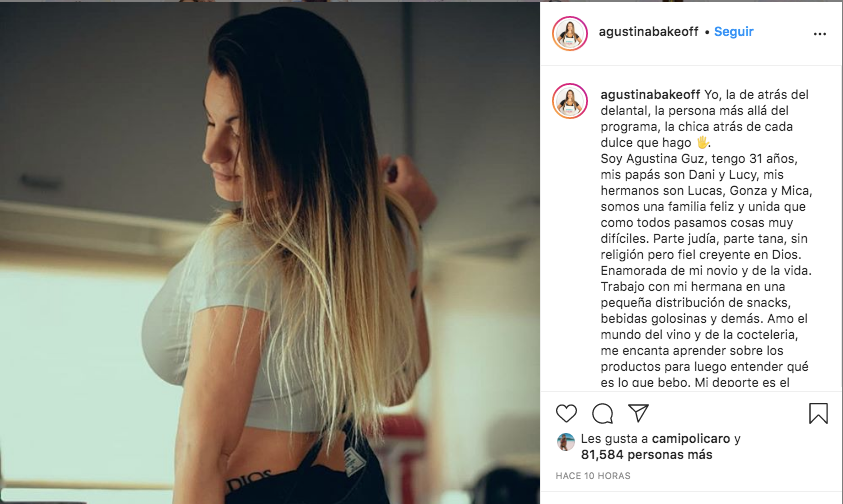Like the post with the heart icon
This screenshot has width=843, height=504.
(x=566, y=414)
